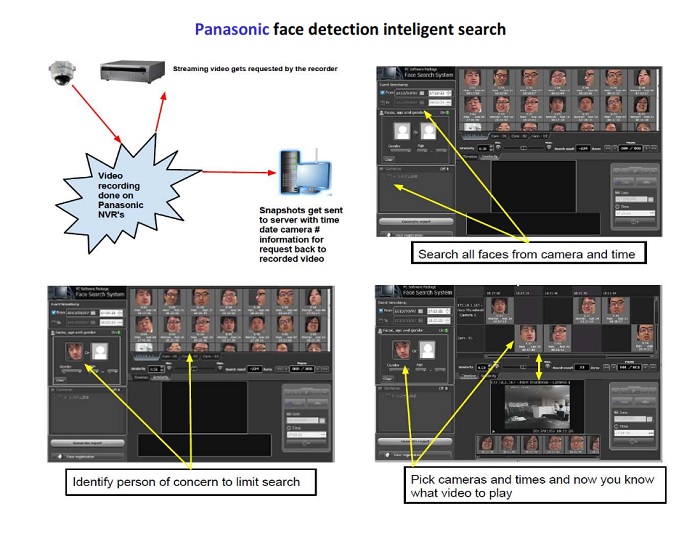Click Clear button in top-right window
The height and width of the screenshot is (541, 700).
click(389, 159)
